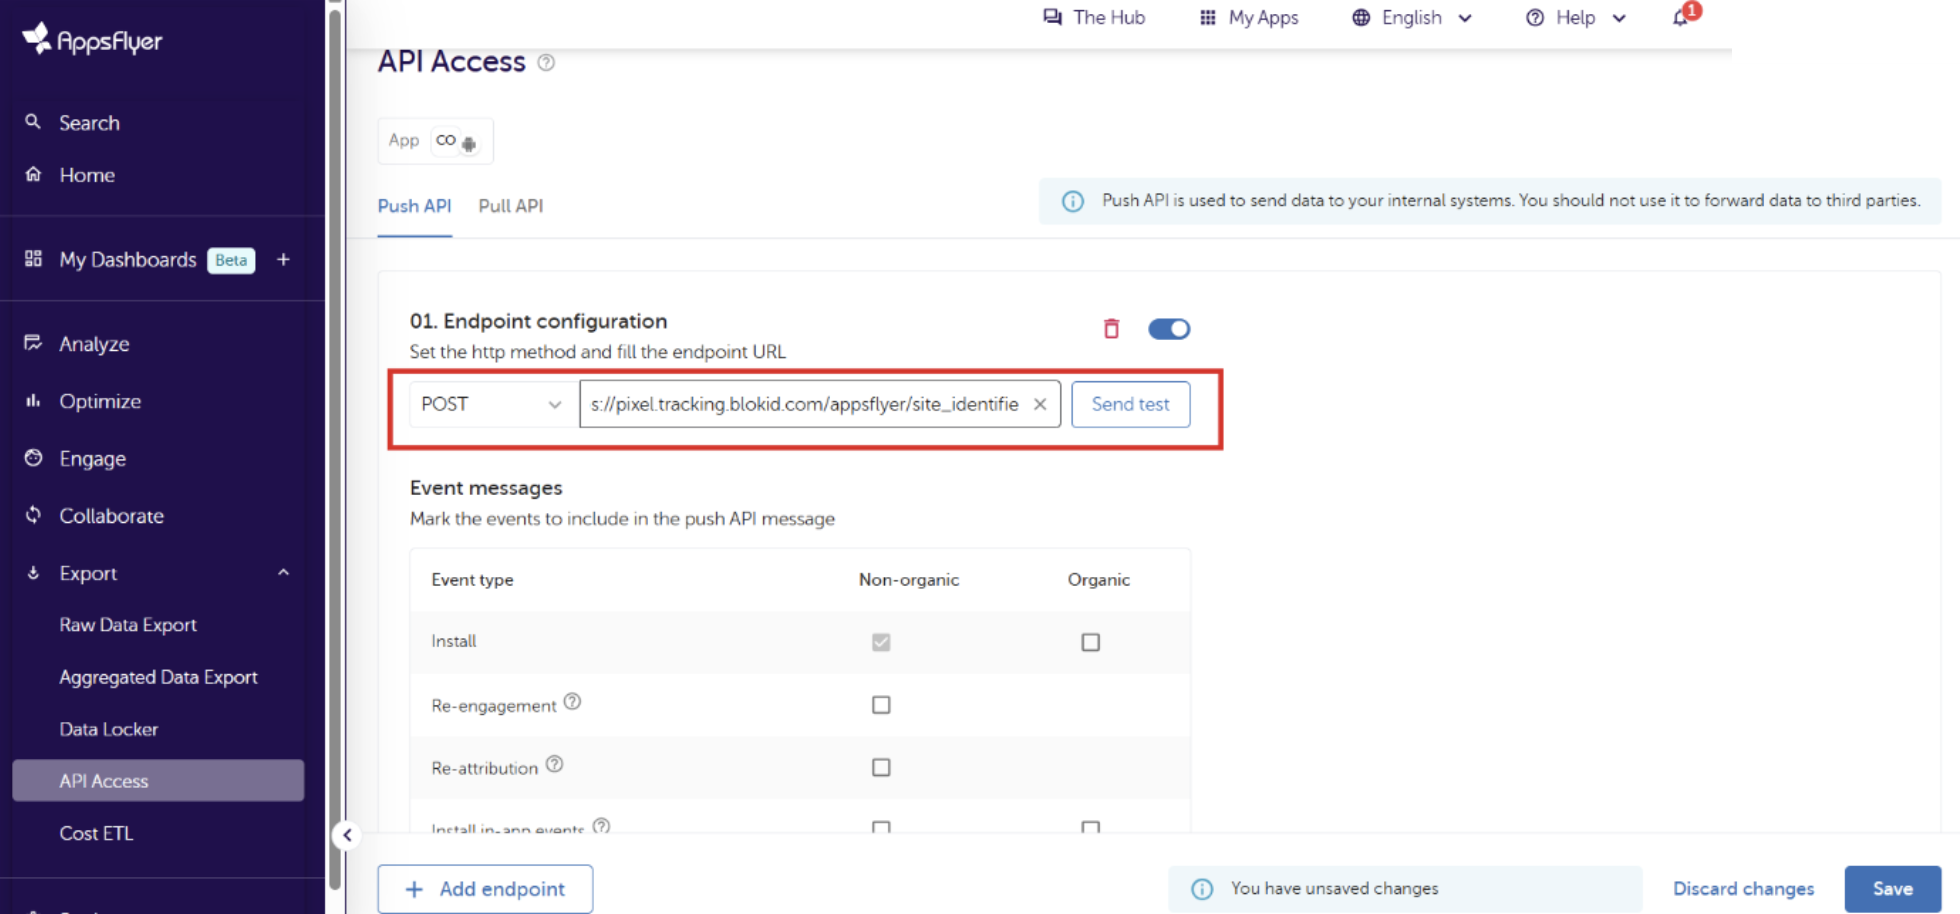Open the English language dropdown

click(1412, 17)
